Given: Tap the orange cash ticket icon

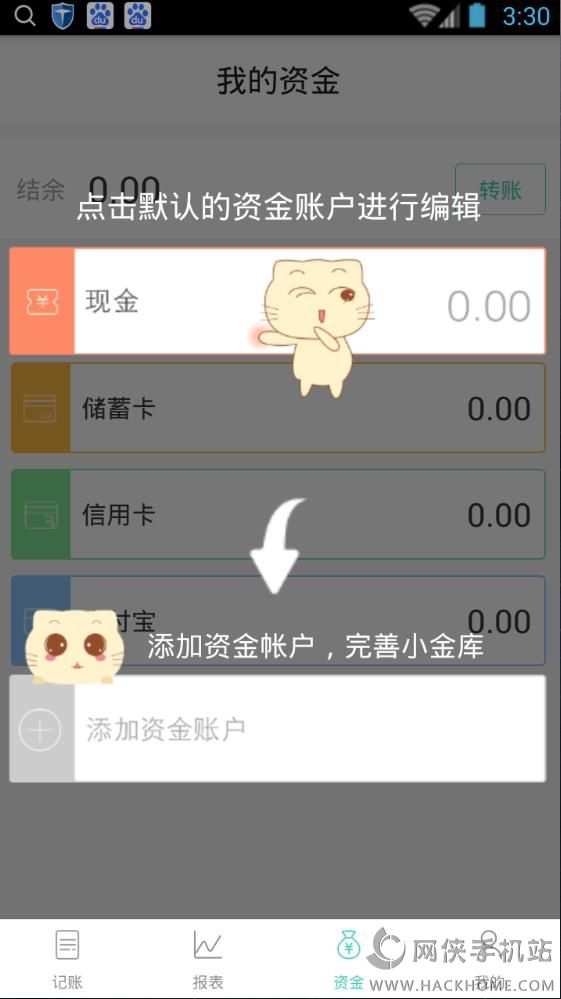Looking at the screenshot, I should (x=42, y=301).
